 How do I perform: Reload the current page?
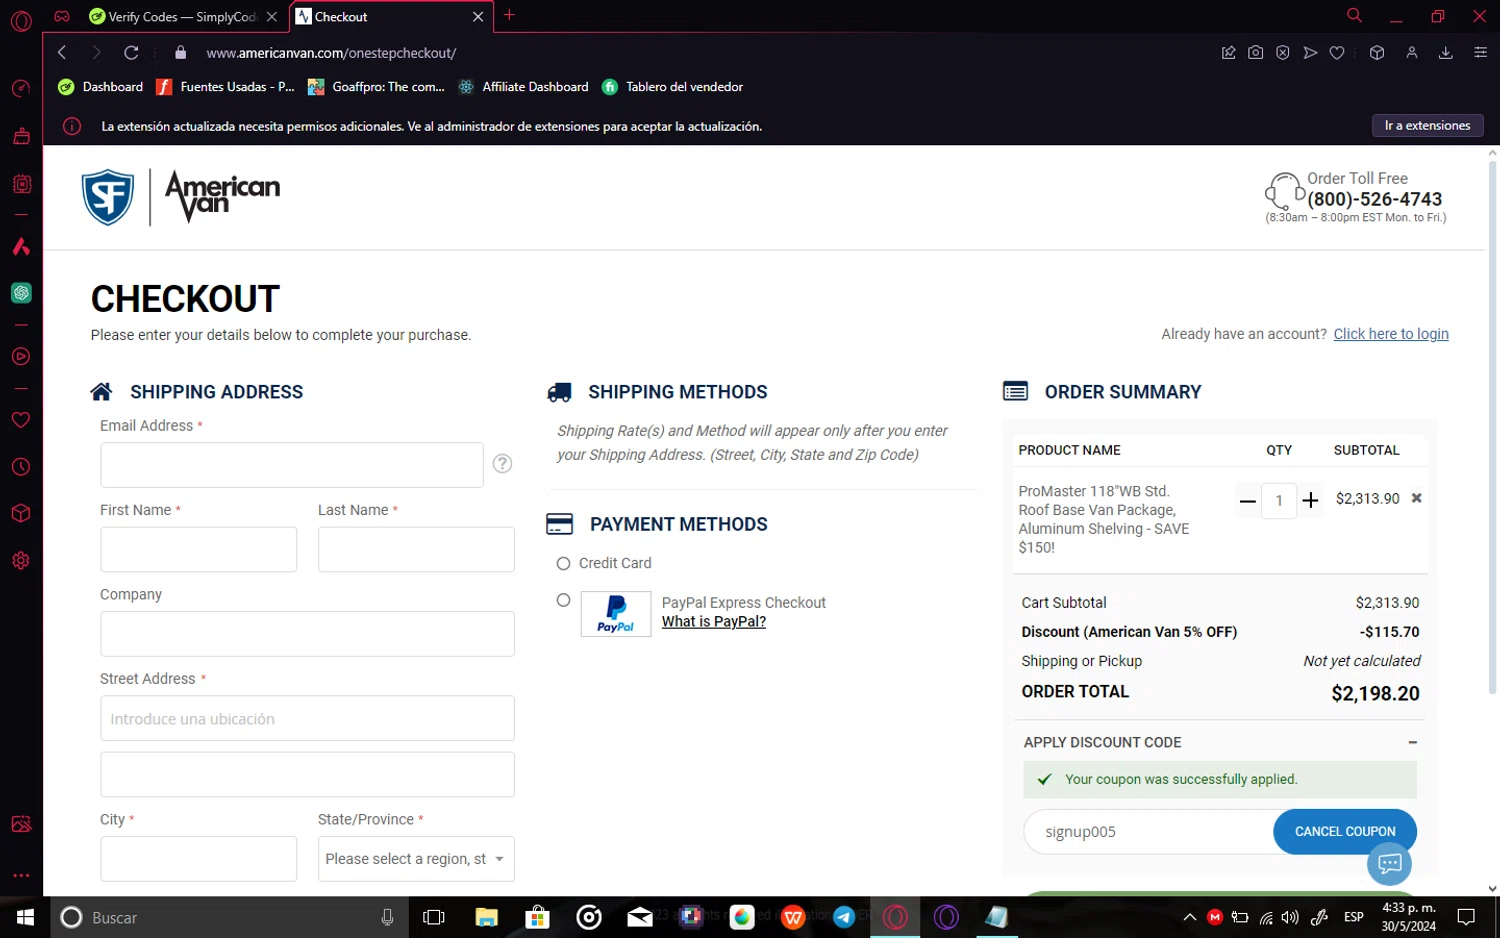131,52
